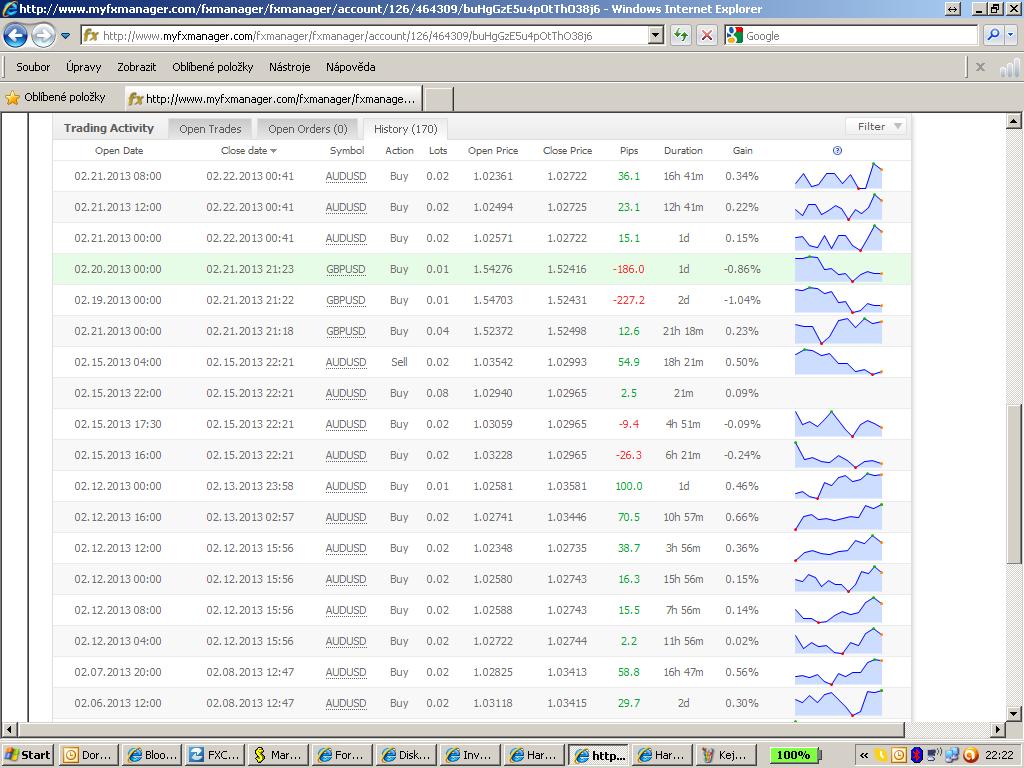Click the Windows Start button
Screen dimensions: 1024x768
(x=28, y=755)
